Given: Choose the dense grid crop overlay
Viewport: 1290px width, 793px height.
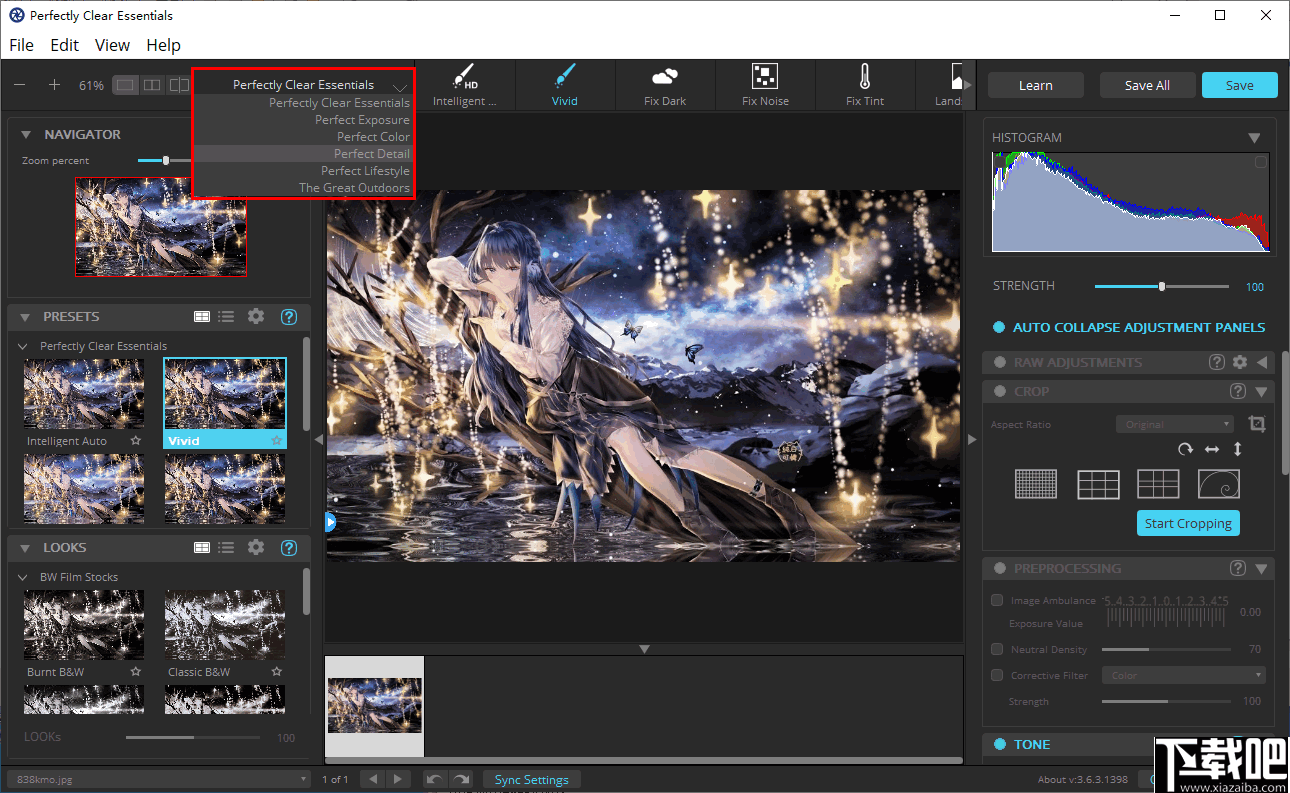Looking at the screenshot, I should click(x=1036, y=484).
